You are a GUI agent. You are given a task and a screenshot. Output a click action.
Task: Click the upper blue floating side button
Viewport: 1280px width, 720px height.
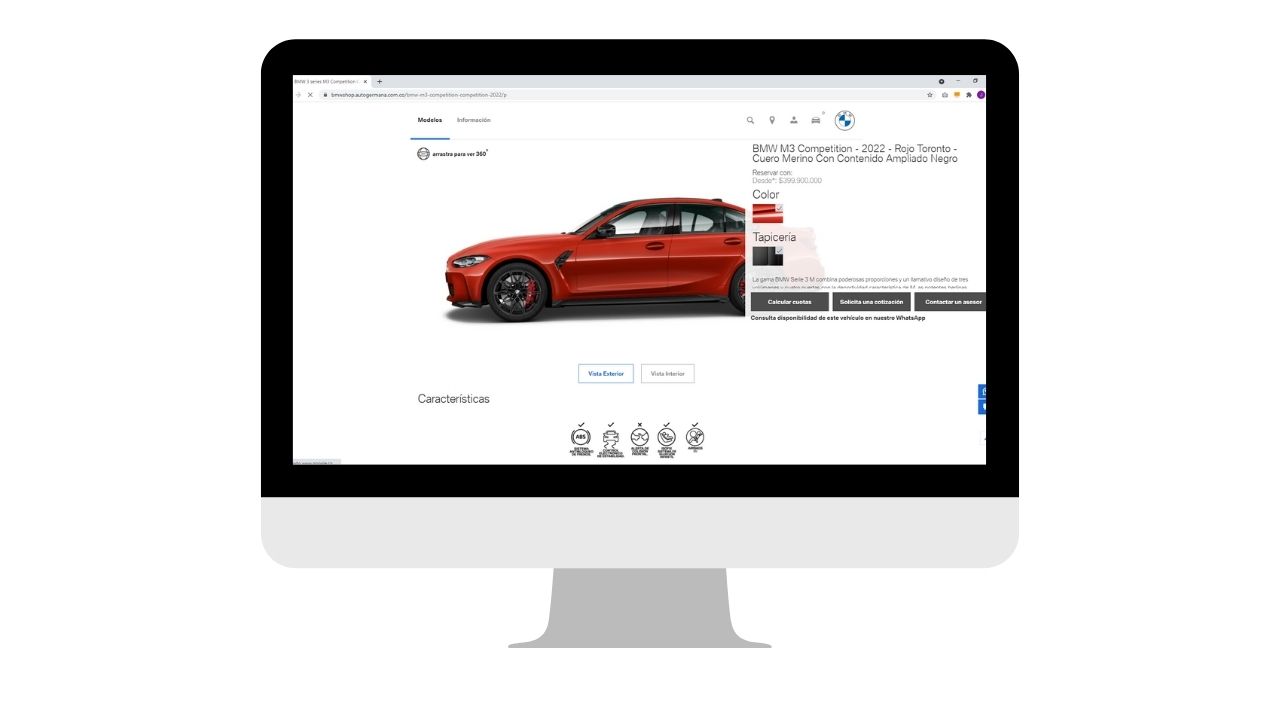point(983,392)
